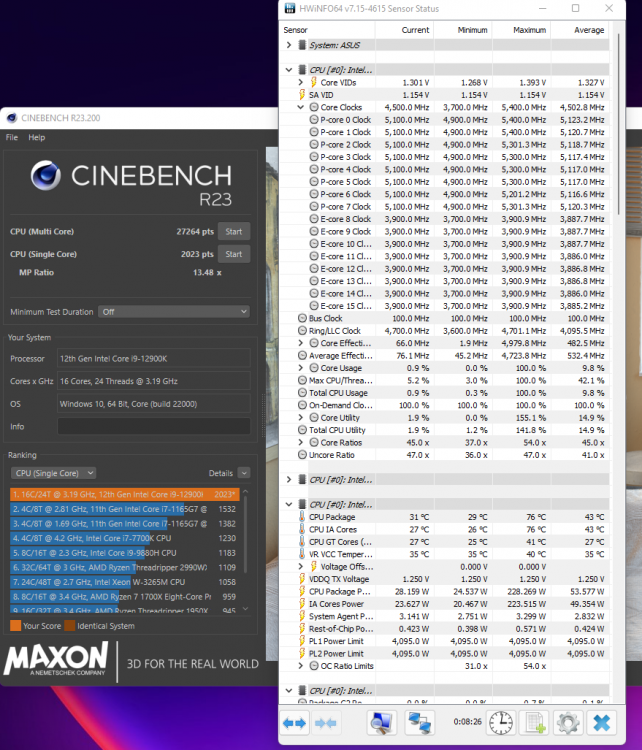Select the Intel Core i7-7700K ranking entry
642x750 pixels.
(x=124, y=538)
